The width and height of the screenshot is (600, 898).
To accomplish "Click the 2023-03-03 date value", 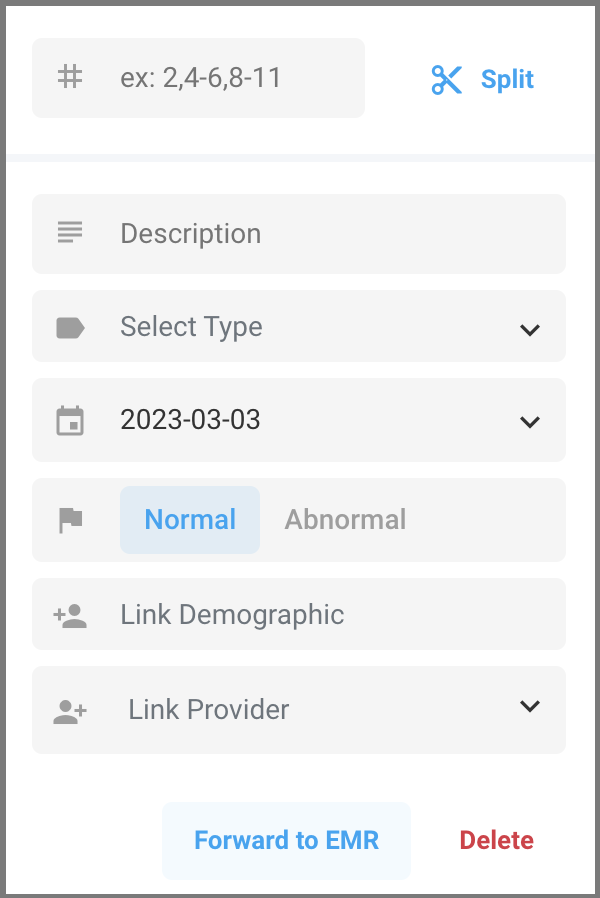I will point(190,420).
